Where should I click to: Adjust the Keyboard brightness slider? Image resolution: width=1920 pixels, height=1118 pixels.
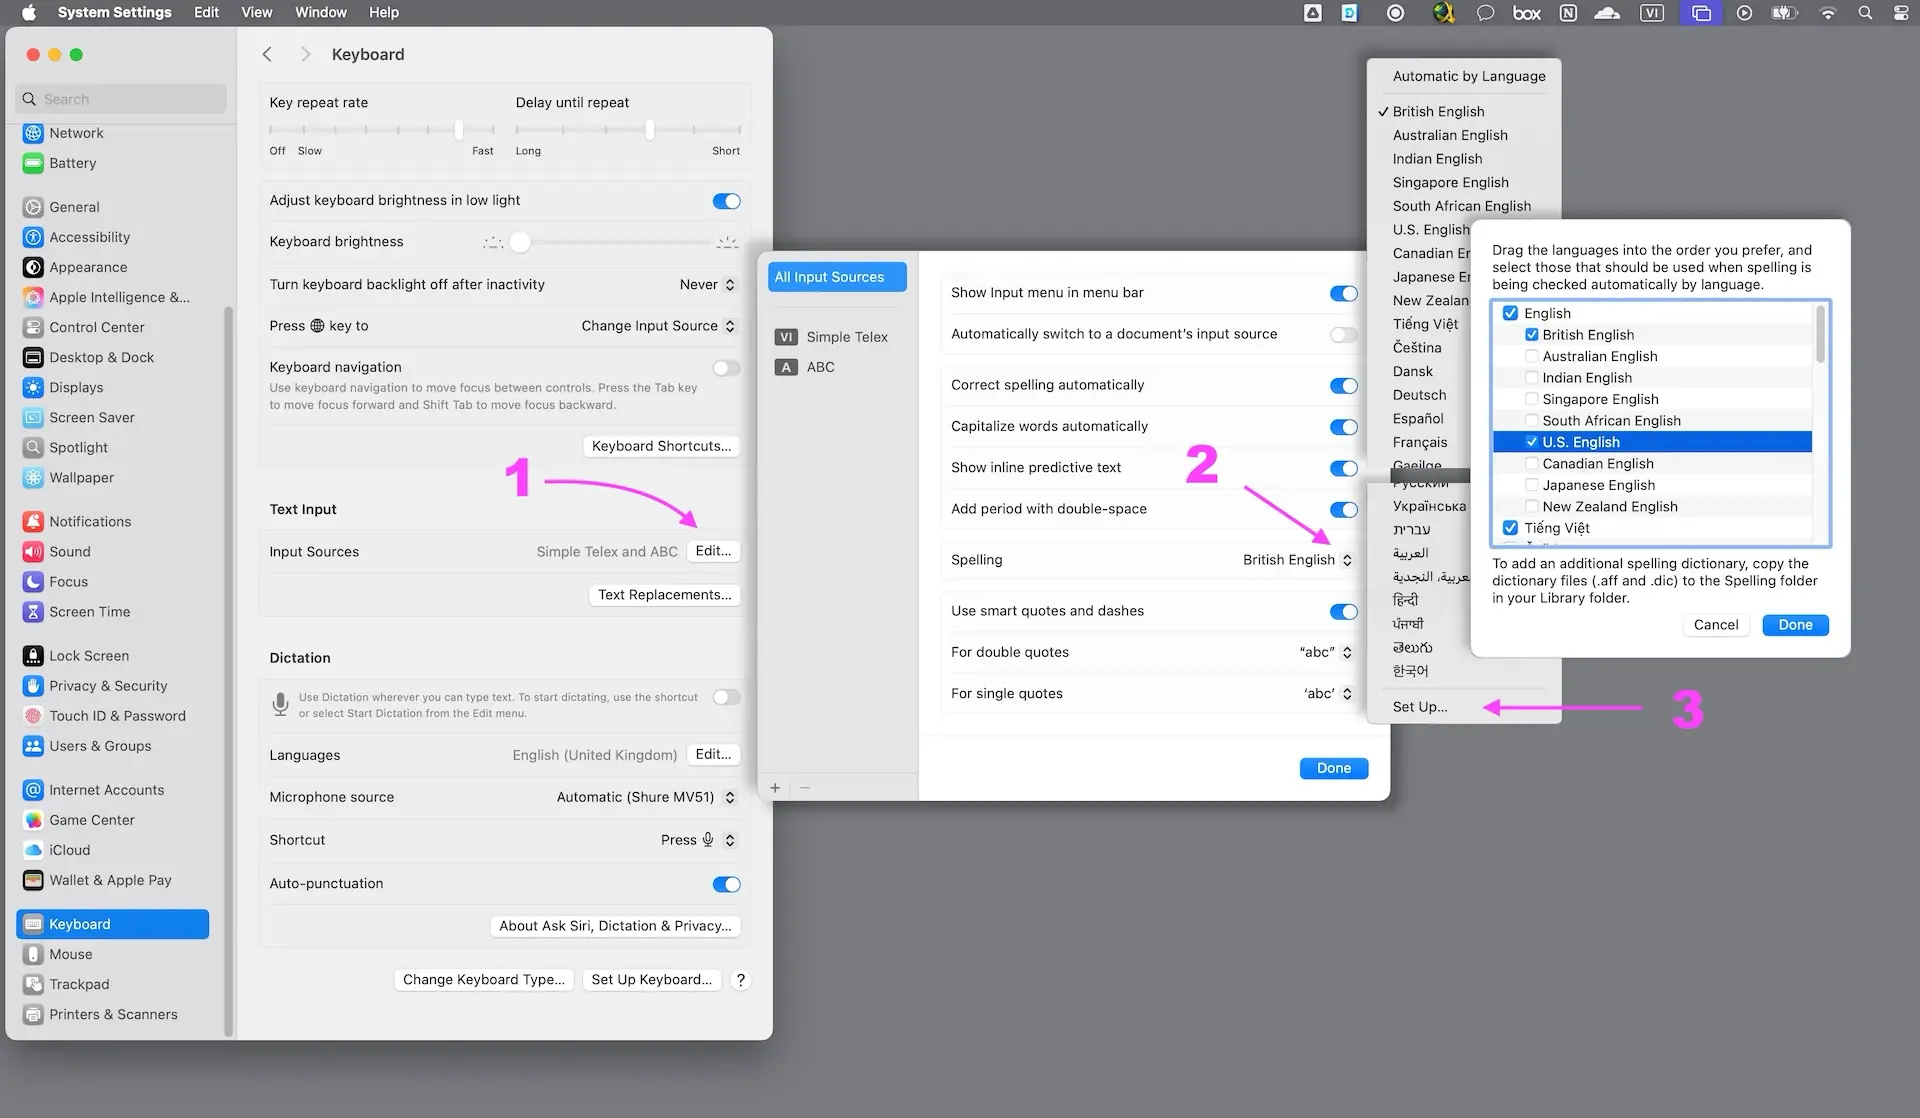(x=520, y=242)
